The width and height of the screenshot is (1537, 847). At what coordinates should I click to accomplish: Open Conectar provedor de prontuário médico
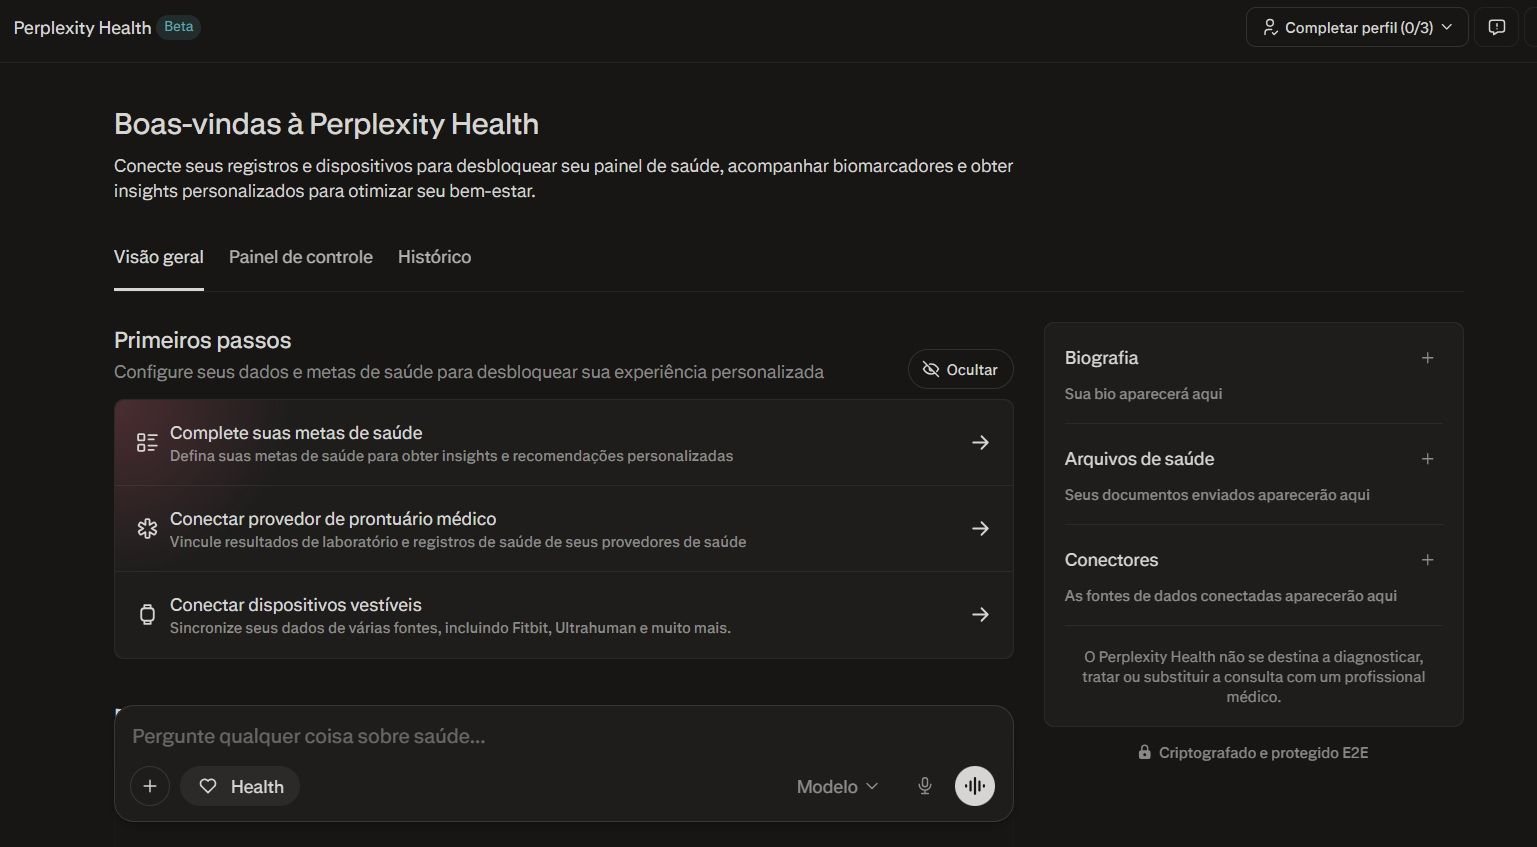[x=563, y=529]
